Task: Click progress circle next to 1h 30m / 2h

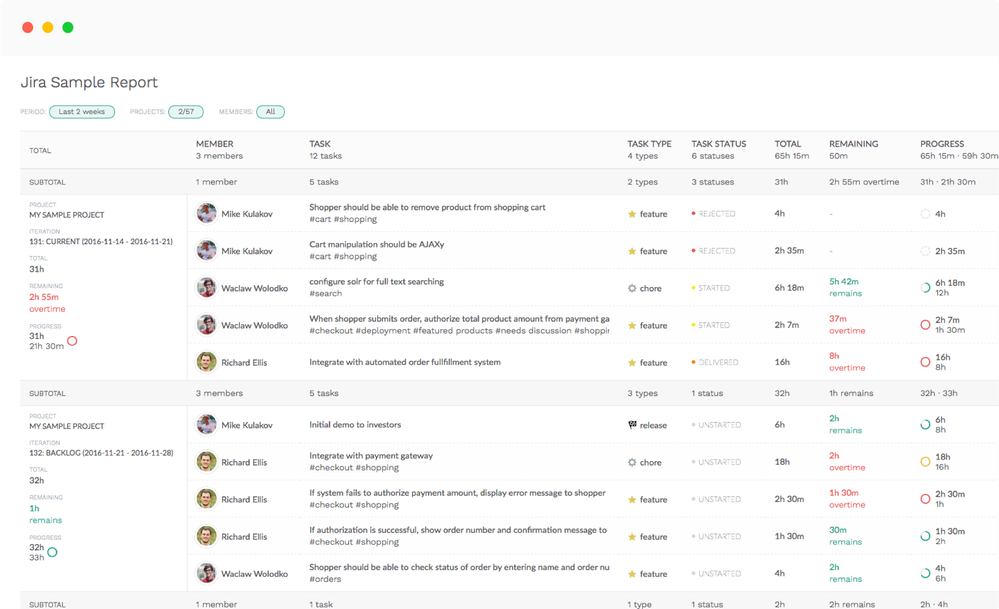Action: (x=925, y=536)
